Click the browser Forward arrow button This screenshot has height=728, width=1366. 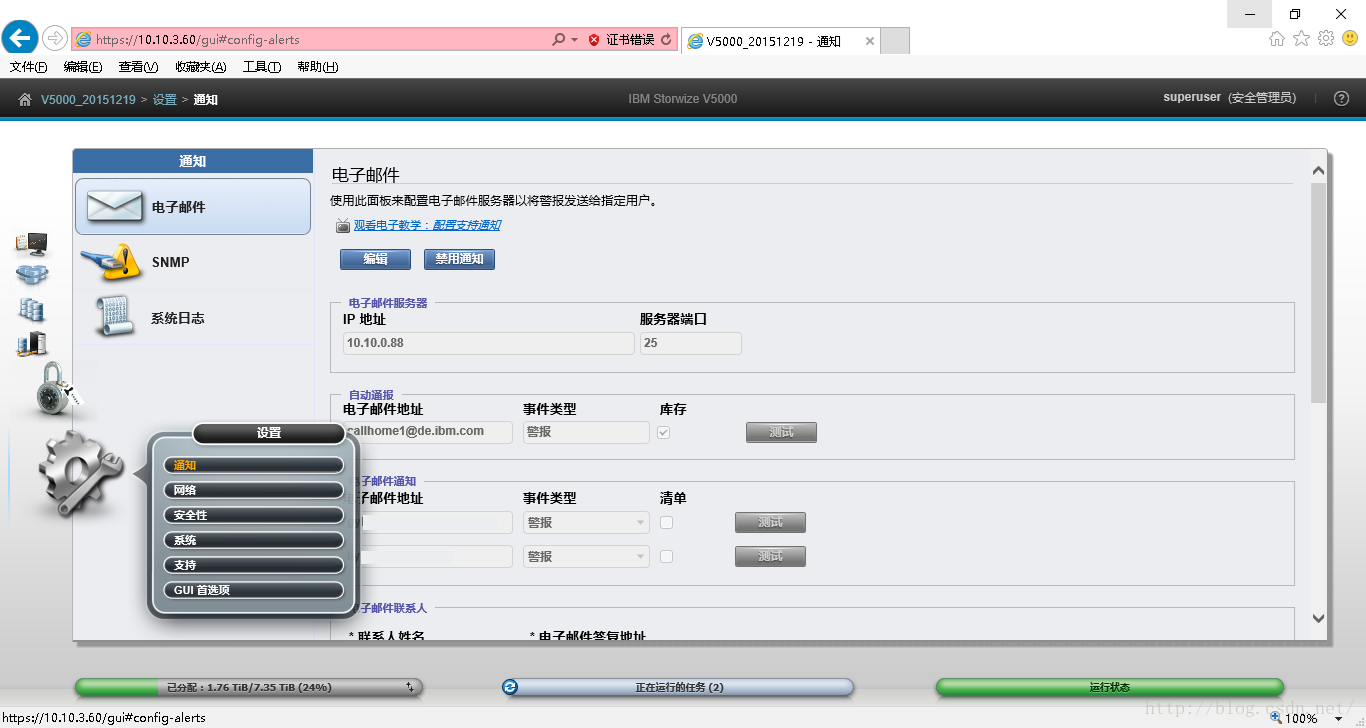pos(55,39)
